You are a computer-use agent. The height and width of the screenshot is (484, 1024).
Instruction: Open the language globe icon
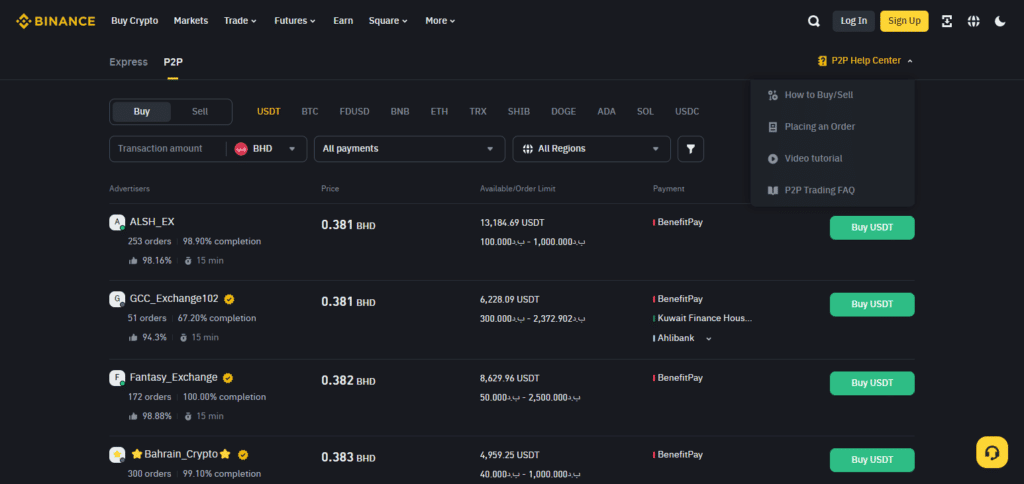tap(974, 21)
